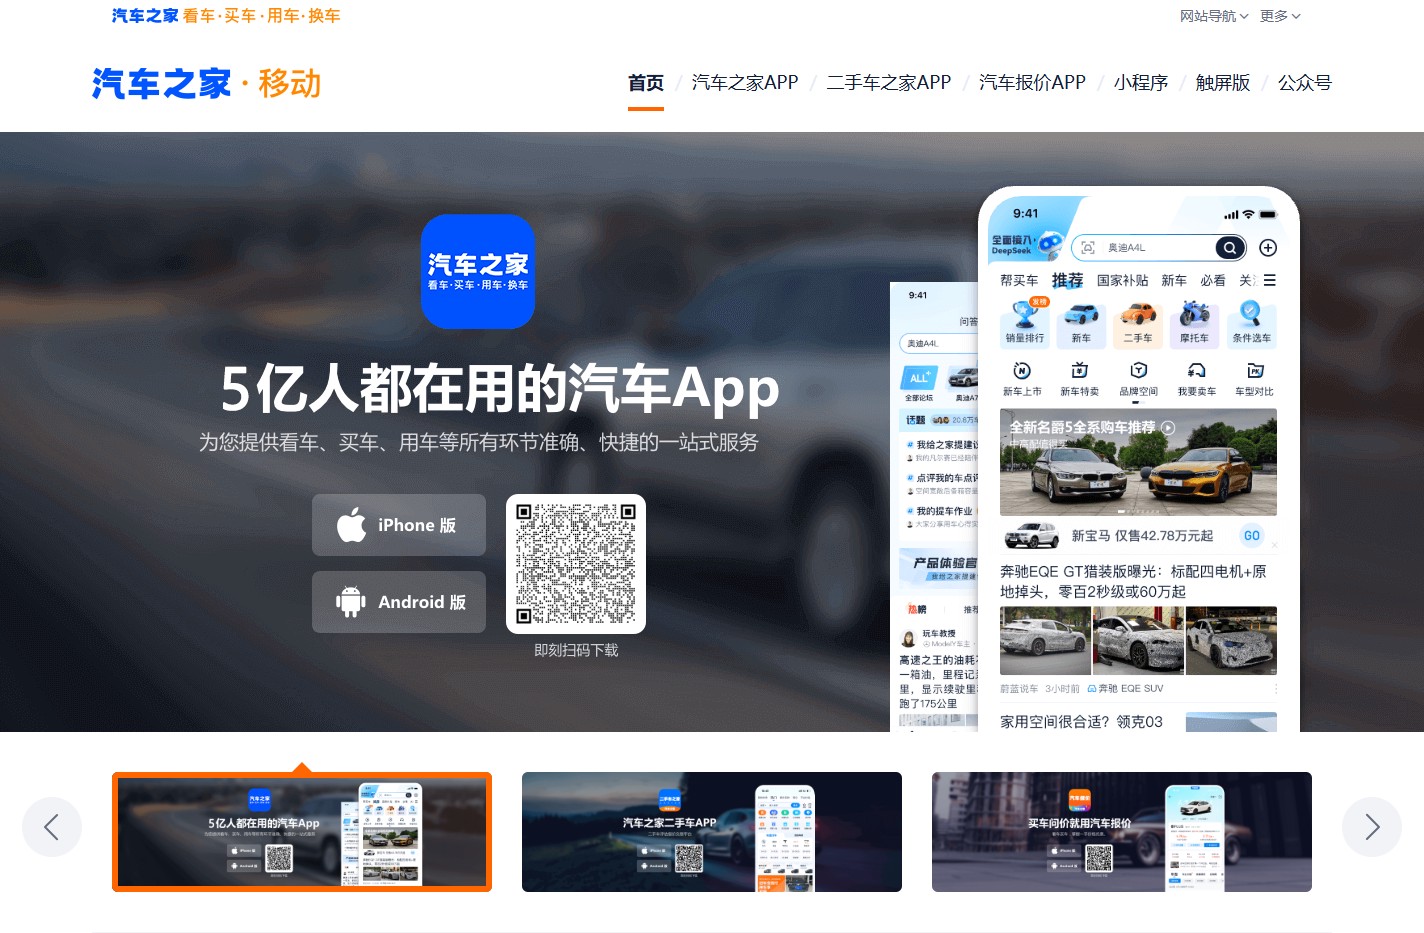Select the 5亿人都在用的汽车App thumbnail

(302, 832)
